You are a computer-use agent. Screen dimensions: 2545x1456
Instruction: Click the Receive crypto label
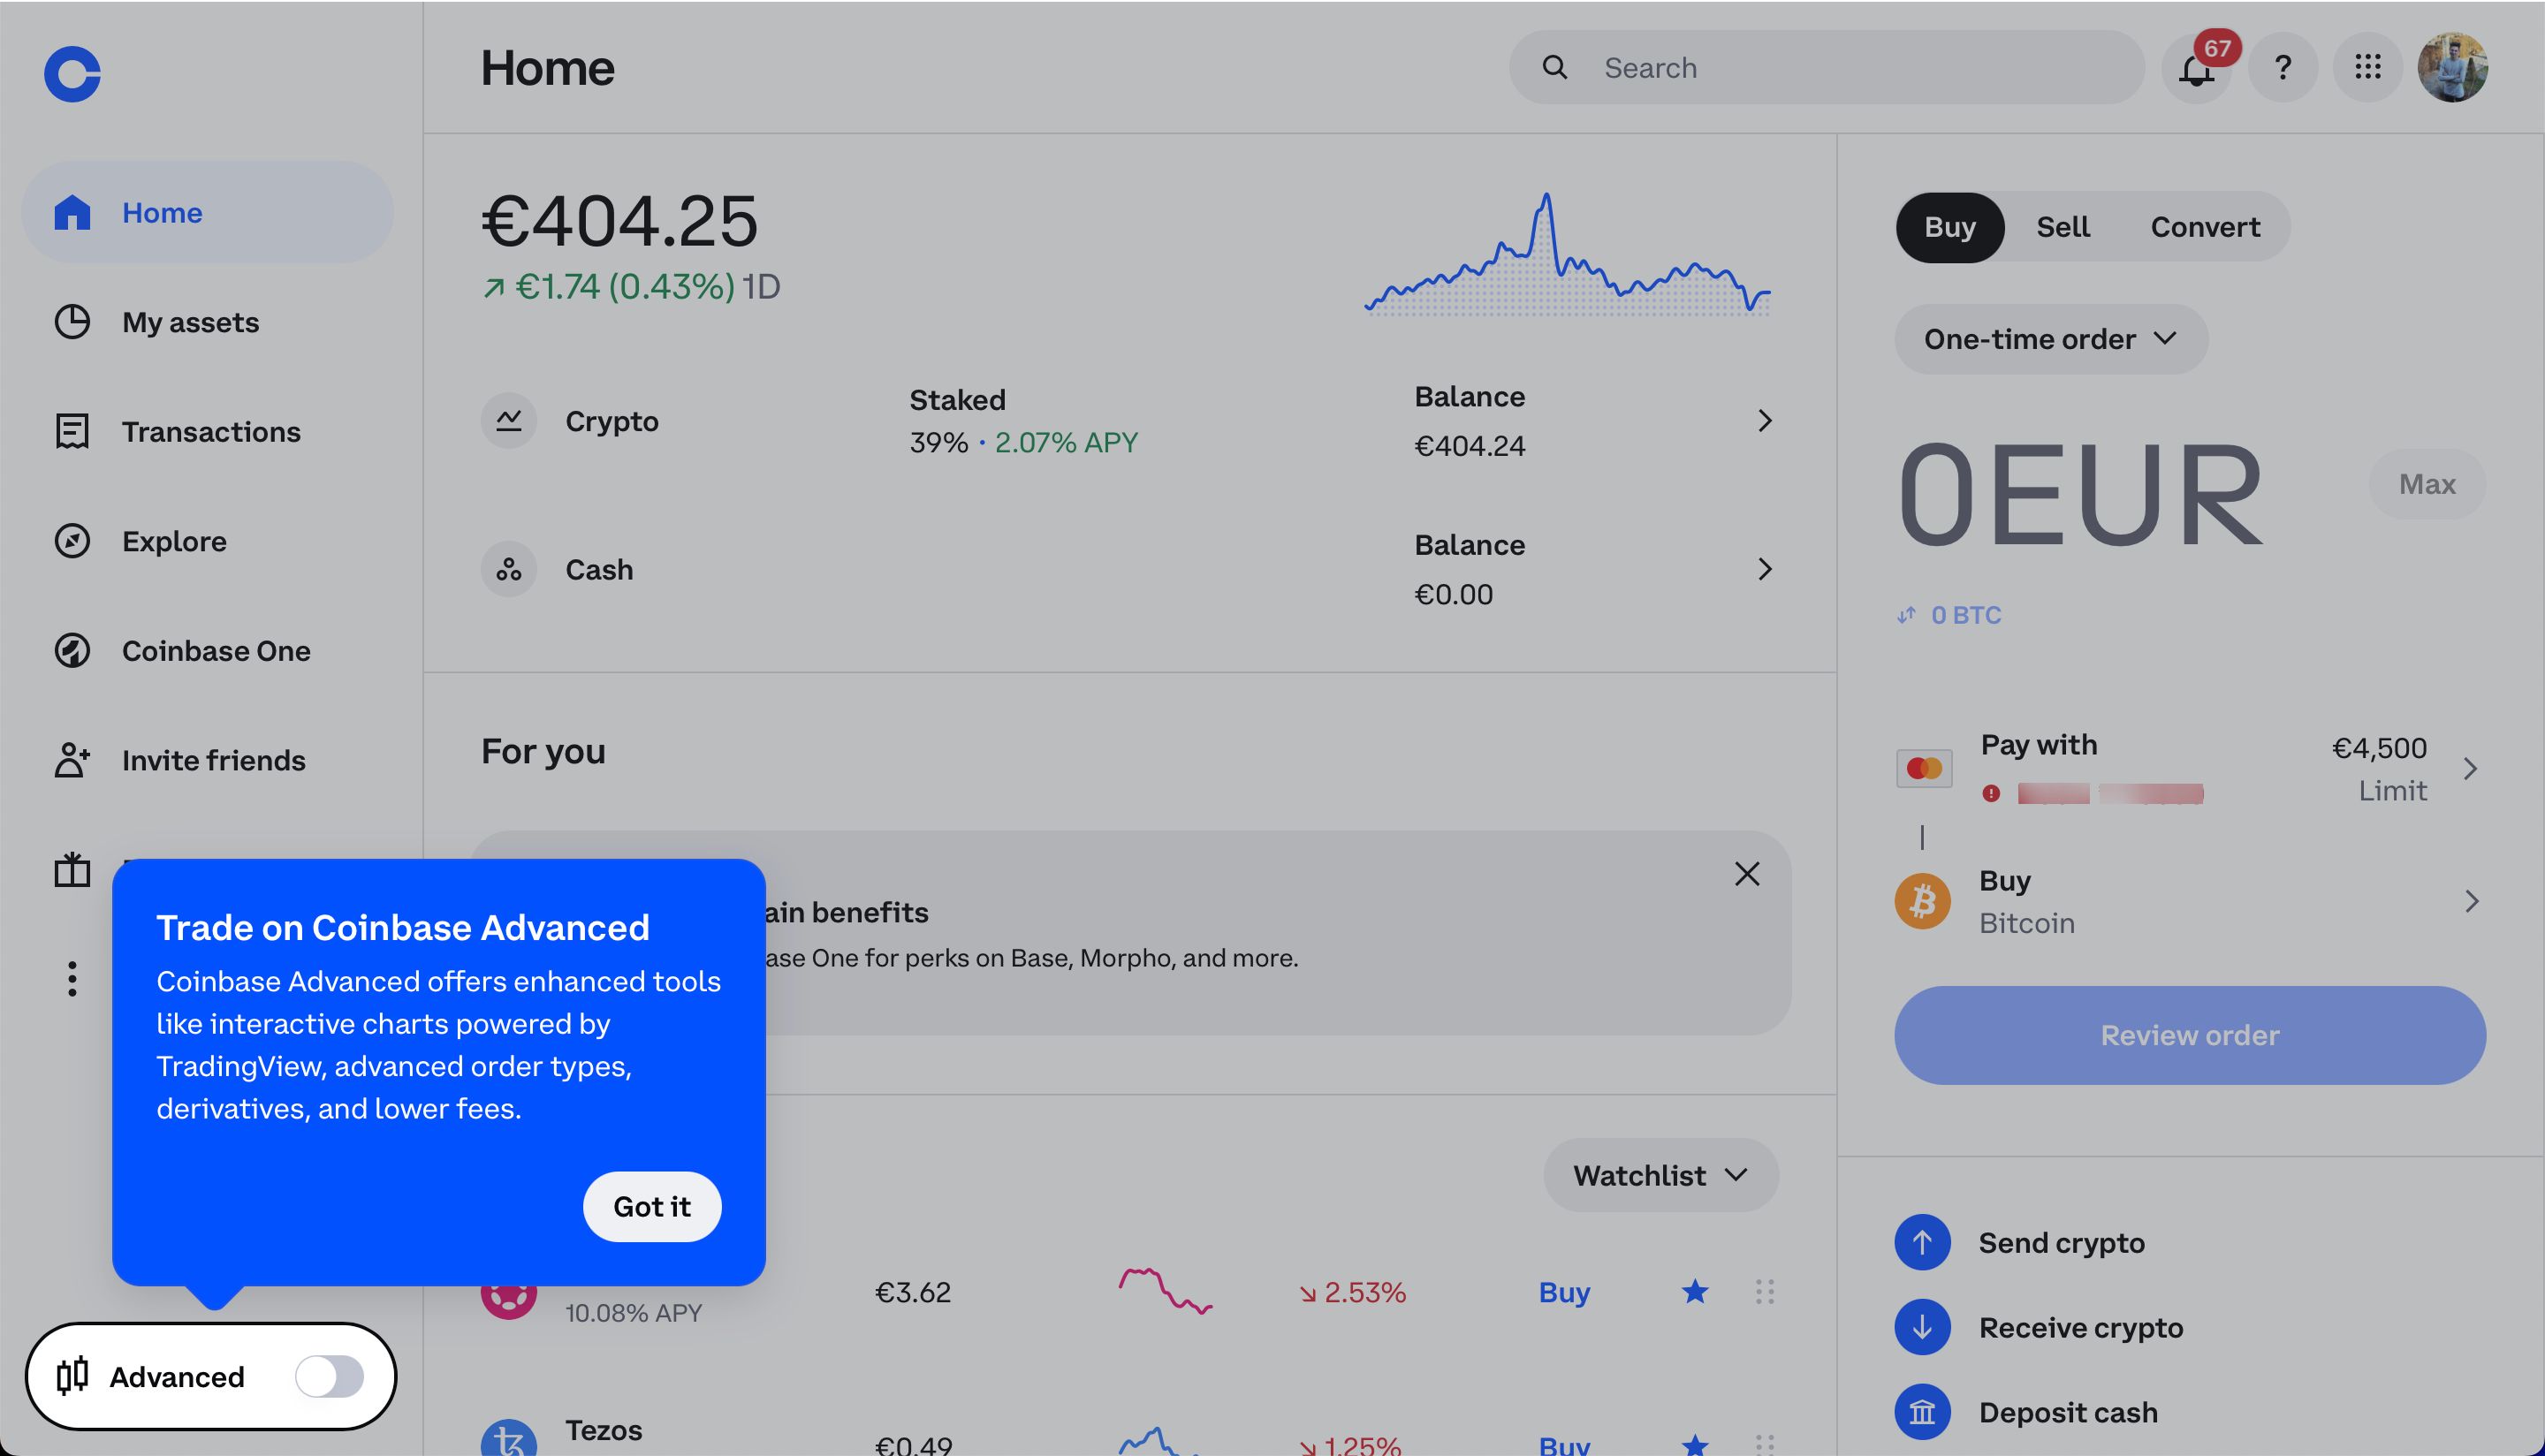point(2080,1327)
